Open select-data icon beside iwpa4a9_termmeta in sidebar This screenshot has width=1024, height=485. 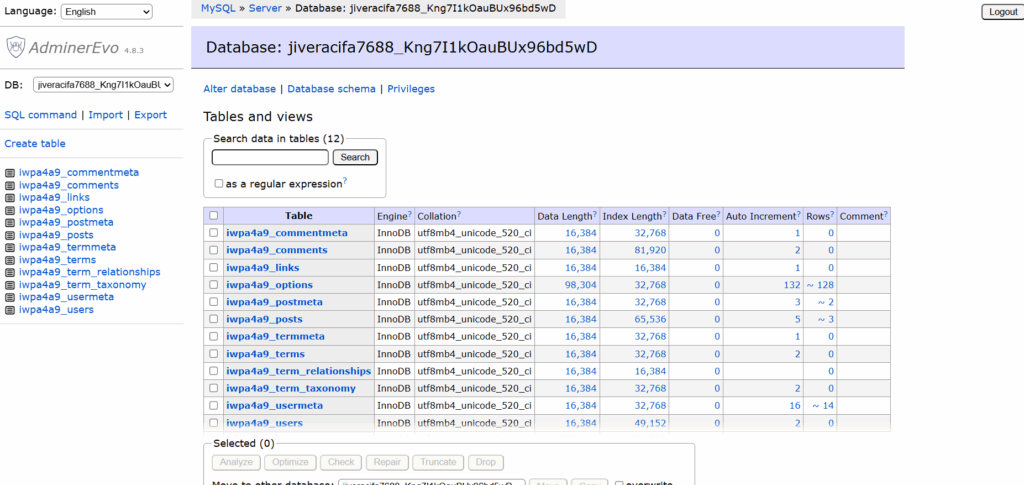[10, 247]
